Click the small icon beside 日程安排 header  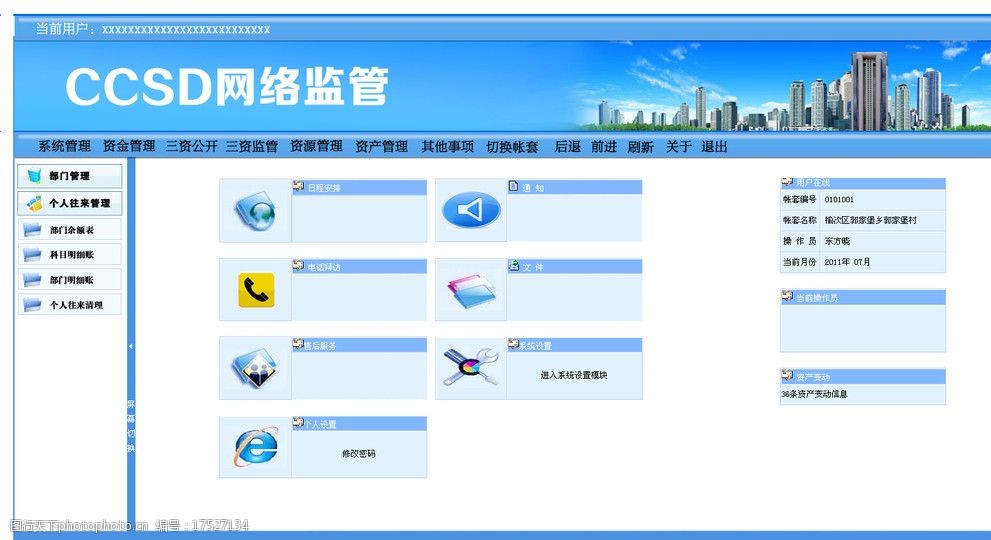tap(298, 187)
